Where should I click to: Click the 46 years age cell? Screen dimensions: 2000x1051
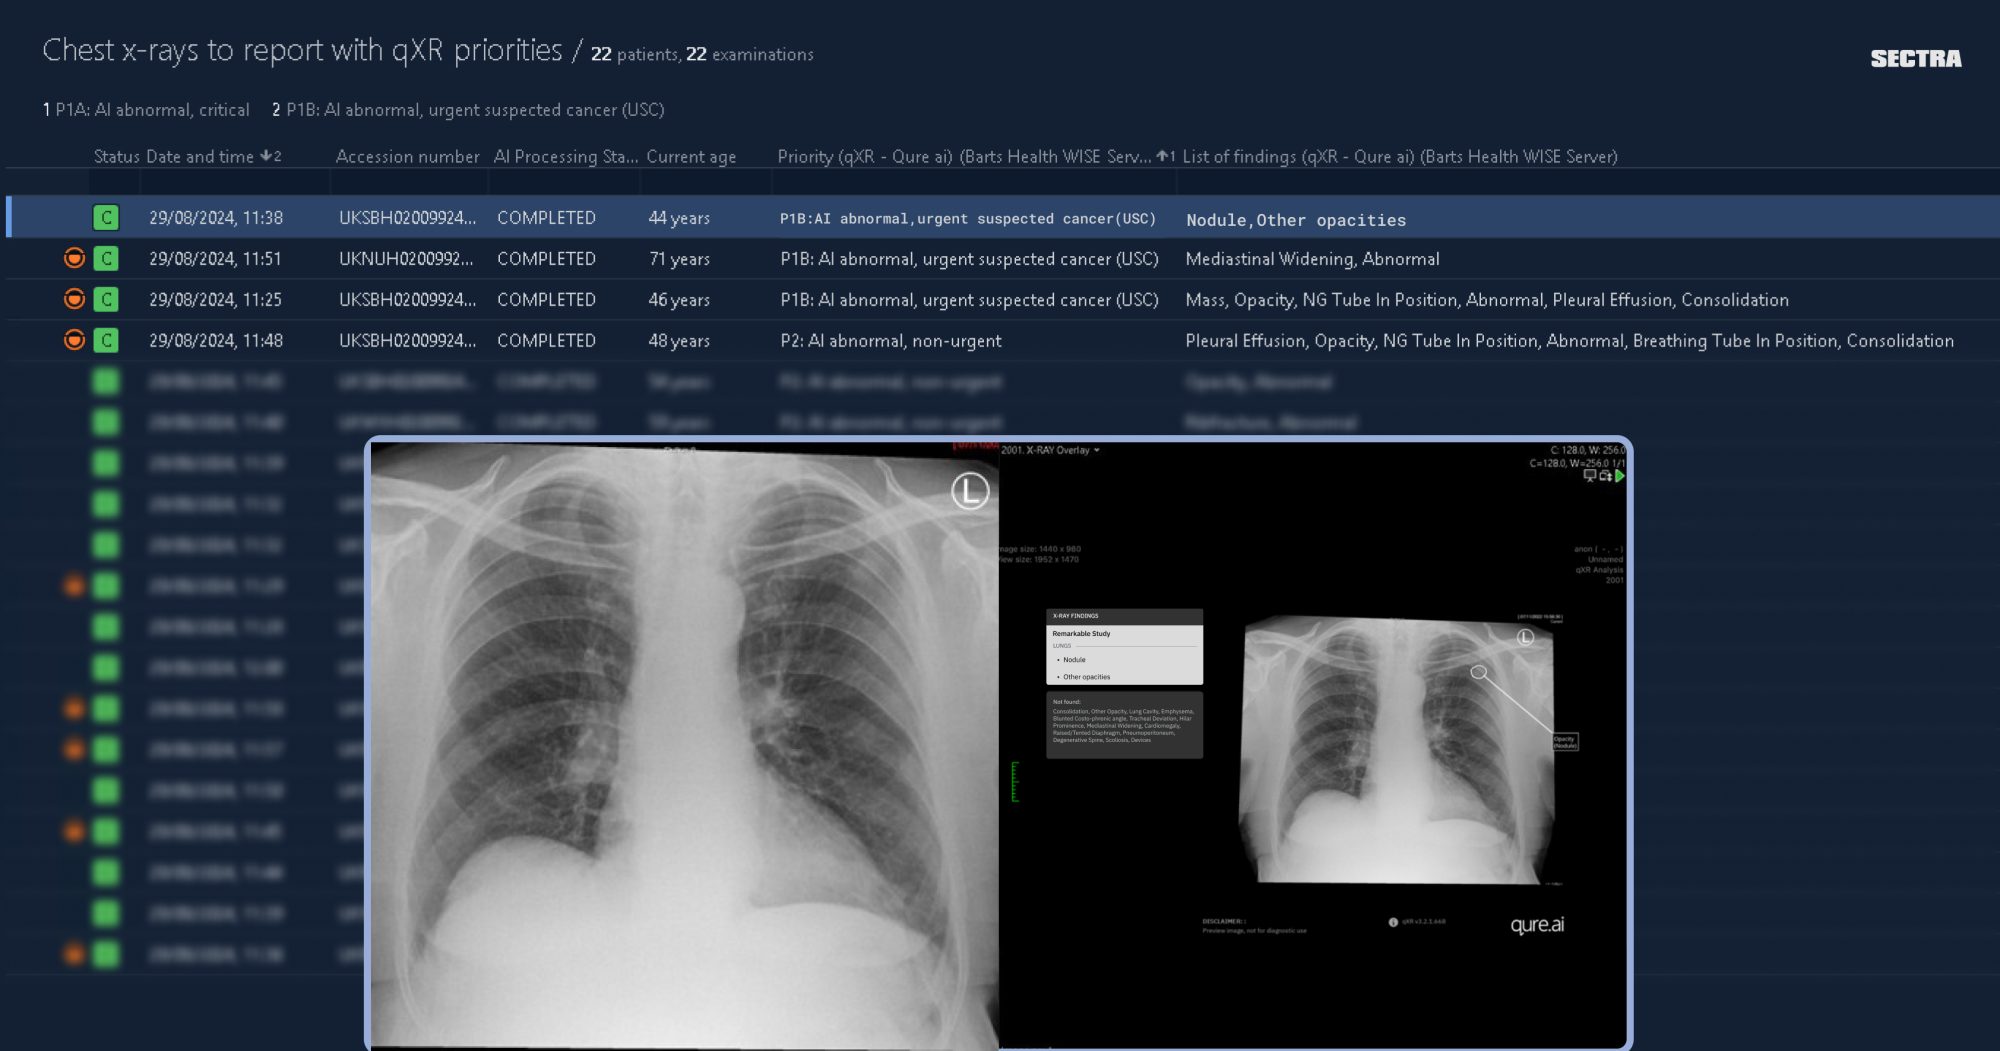pyautogui.click(x=679, y=299)
